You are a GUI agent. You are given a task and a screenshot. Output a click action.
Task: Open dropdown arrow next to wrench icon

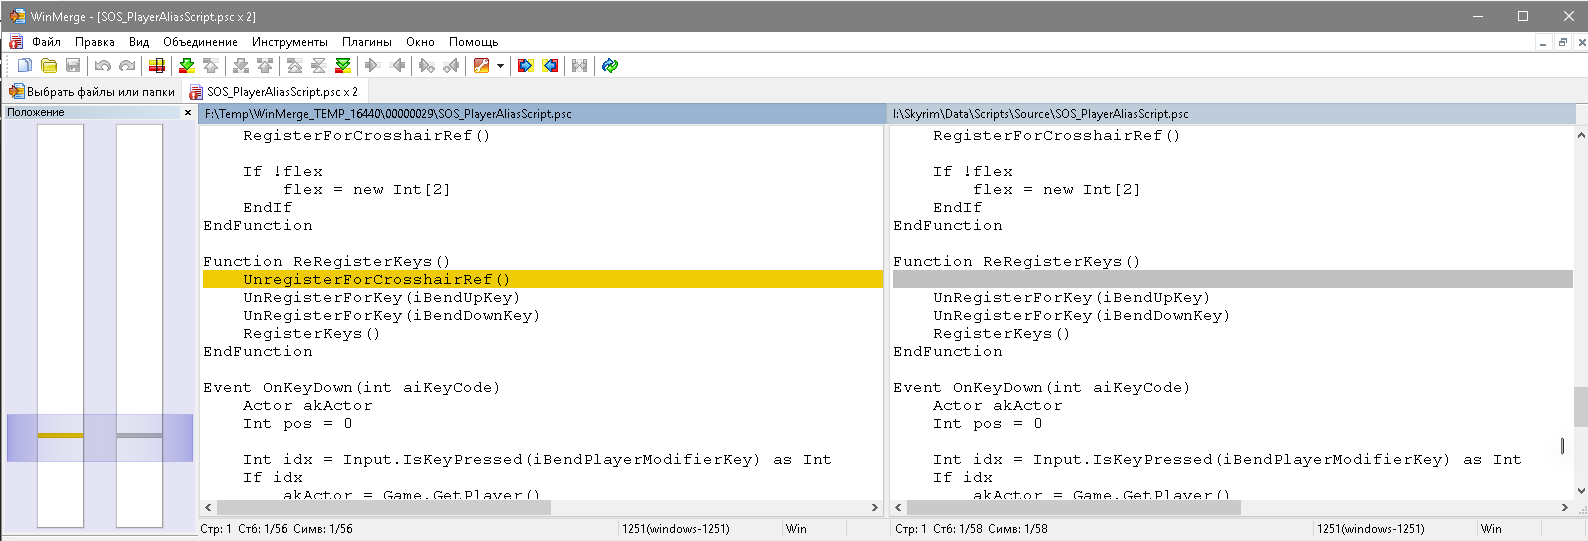(500, 66)
